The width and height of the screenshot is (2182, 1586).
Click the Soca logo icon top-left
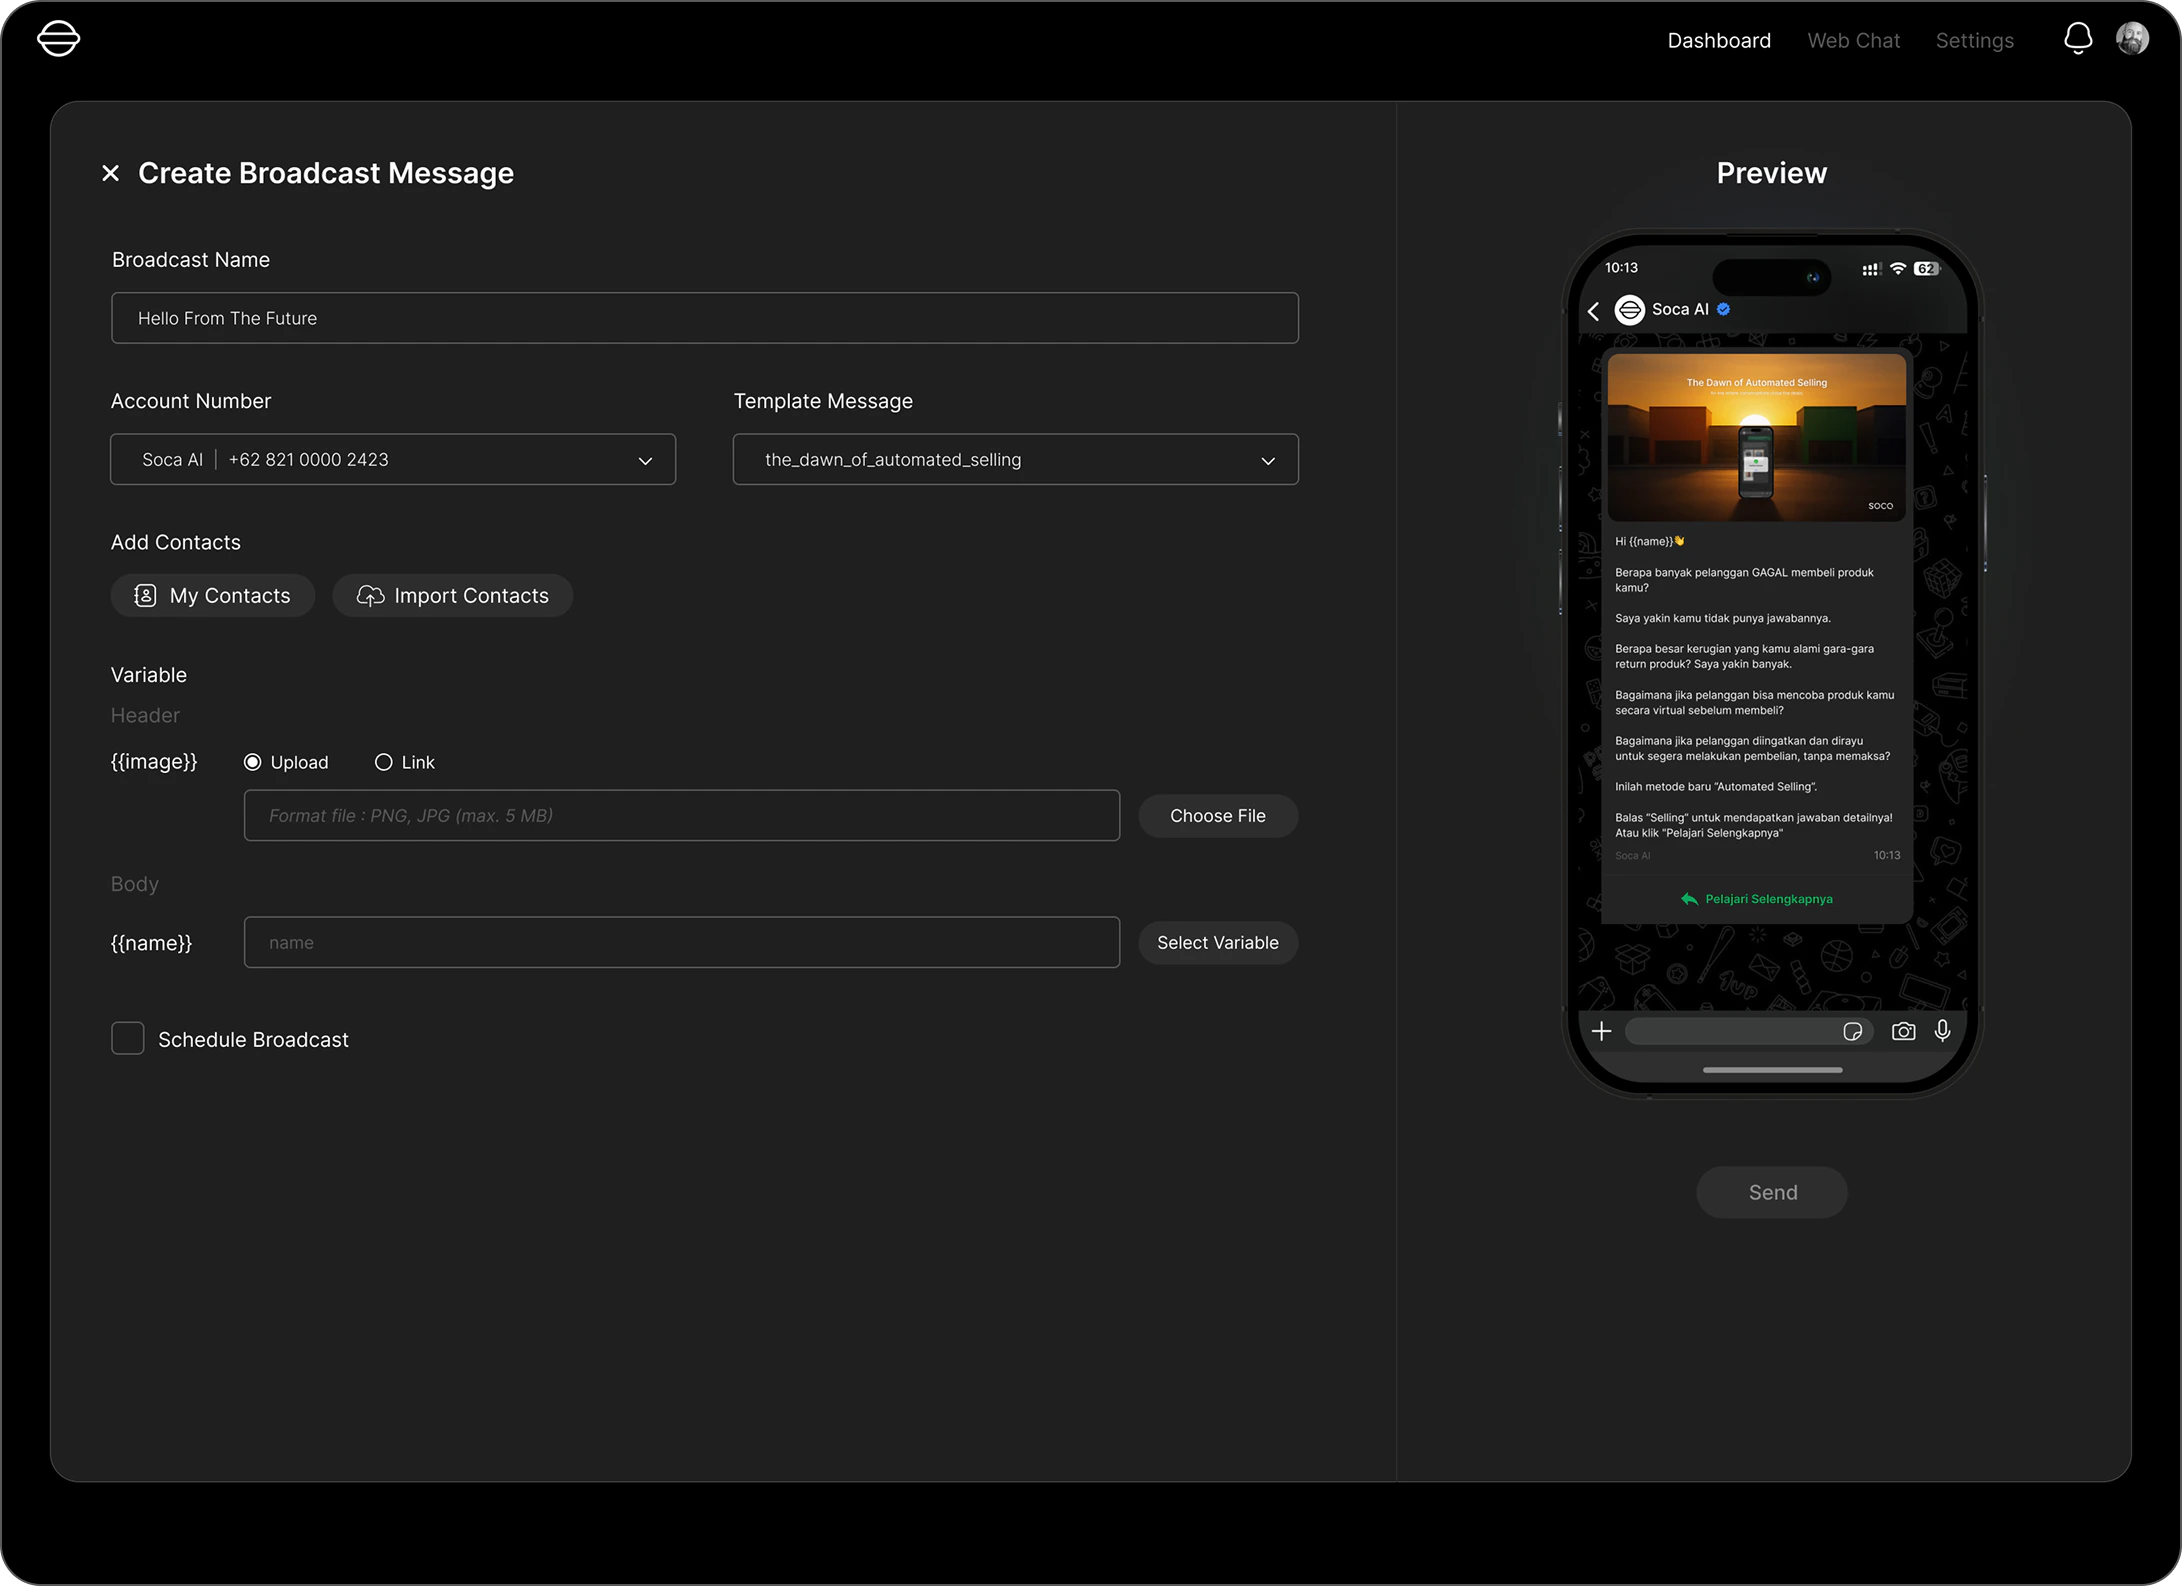pos(58,39)
